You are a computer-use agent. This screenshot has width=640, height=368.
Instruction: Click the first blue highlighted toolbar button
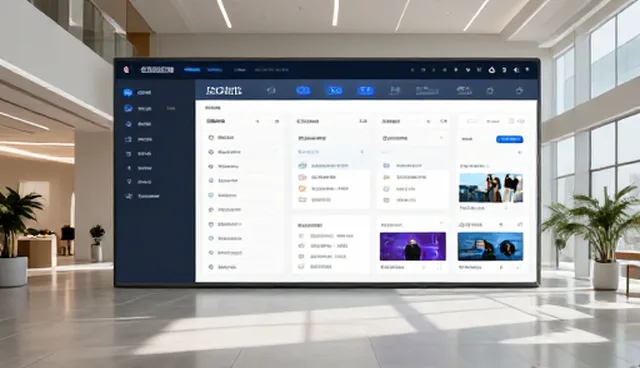pyautogui.click(x=303, y=91)
